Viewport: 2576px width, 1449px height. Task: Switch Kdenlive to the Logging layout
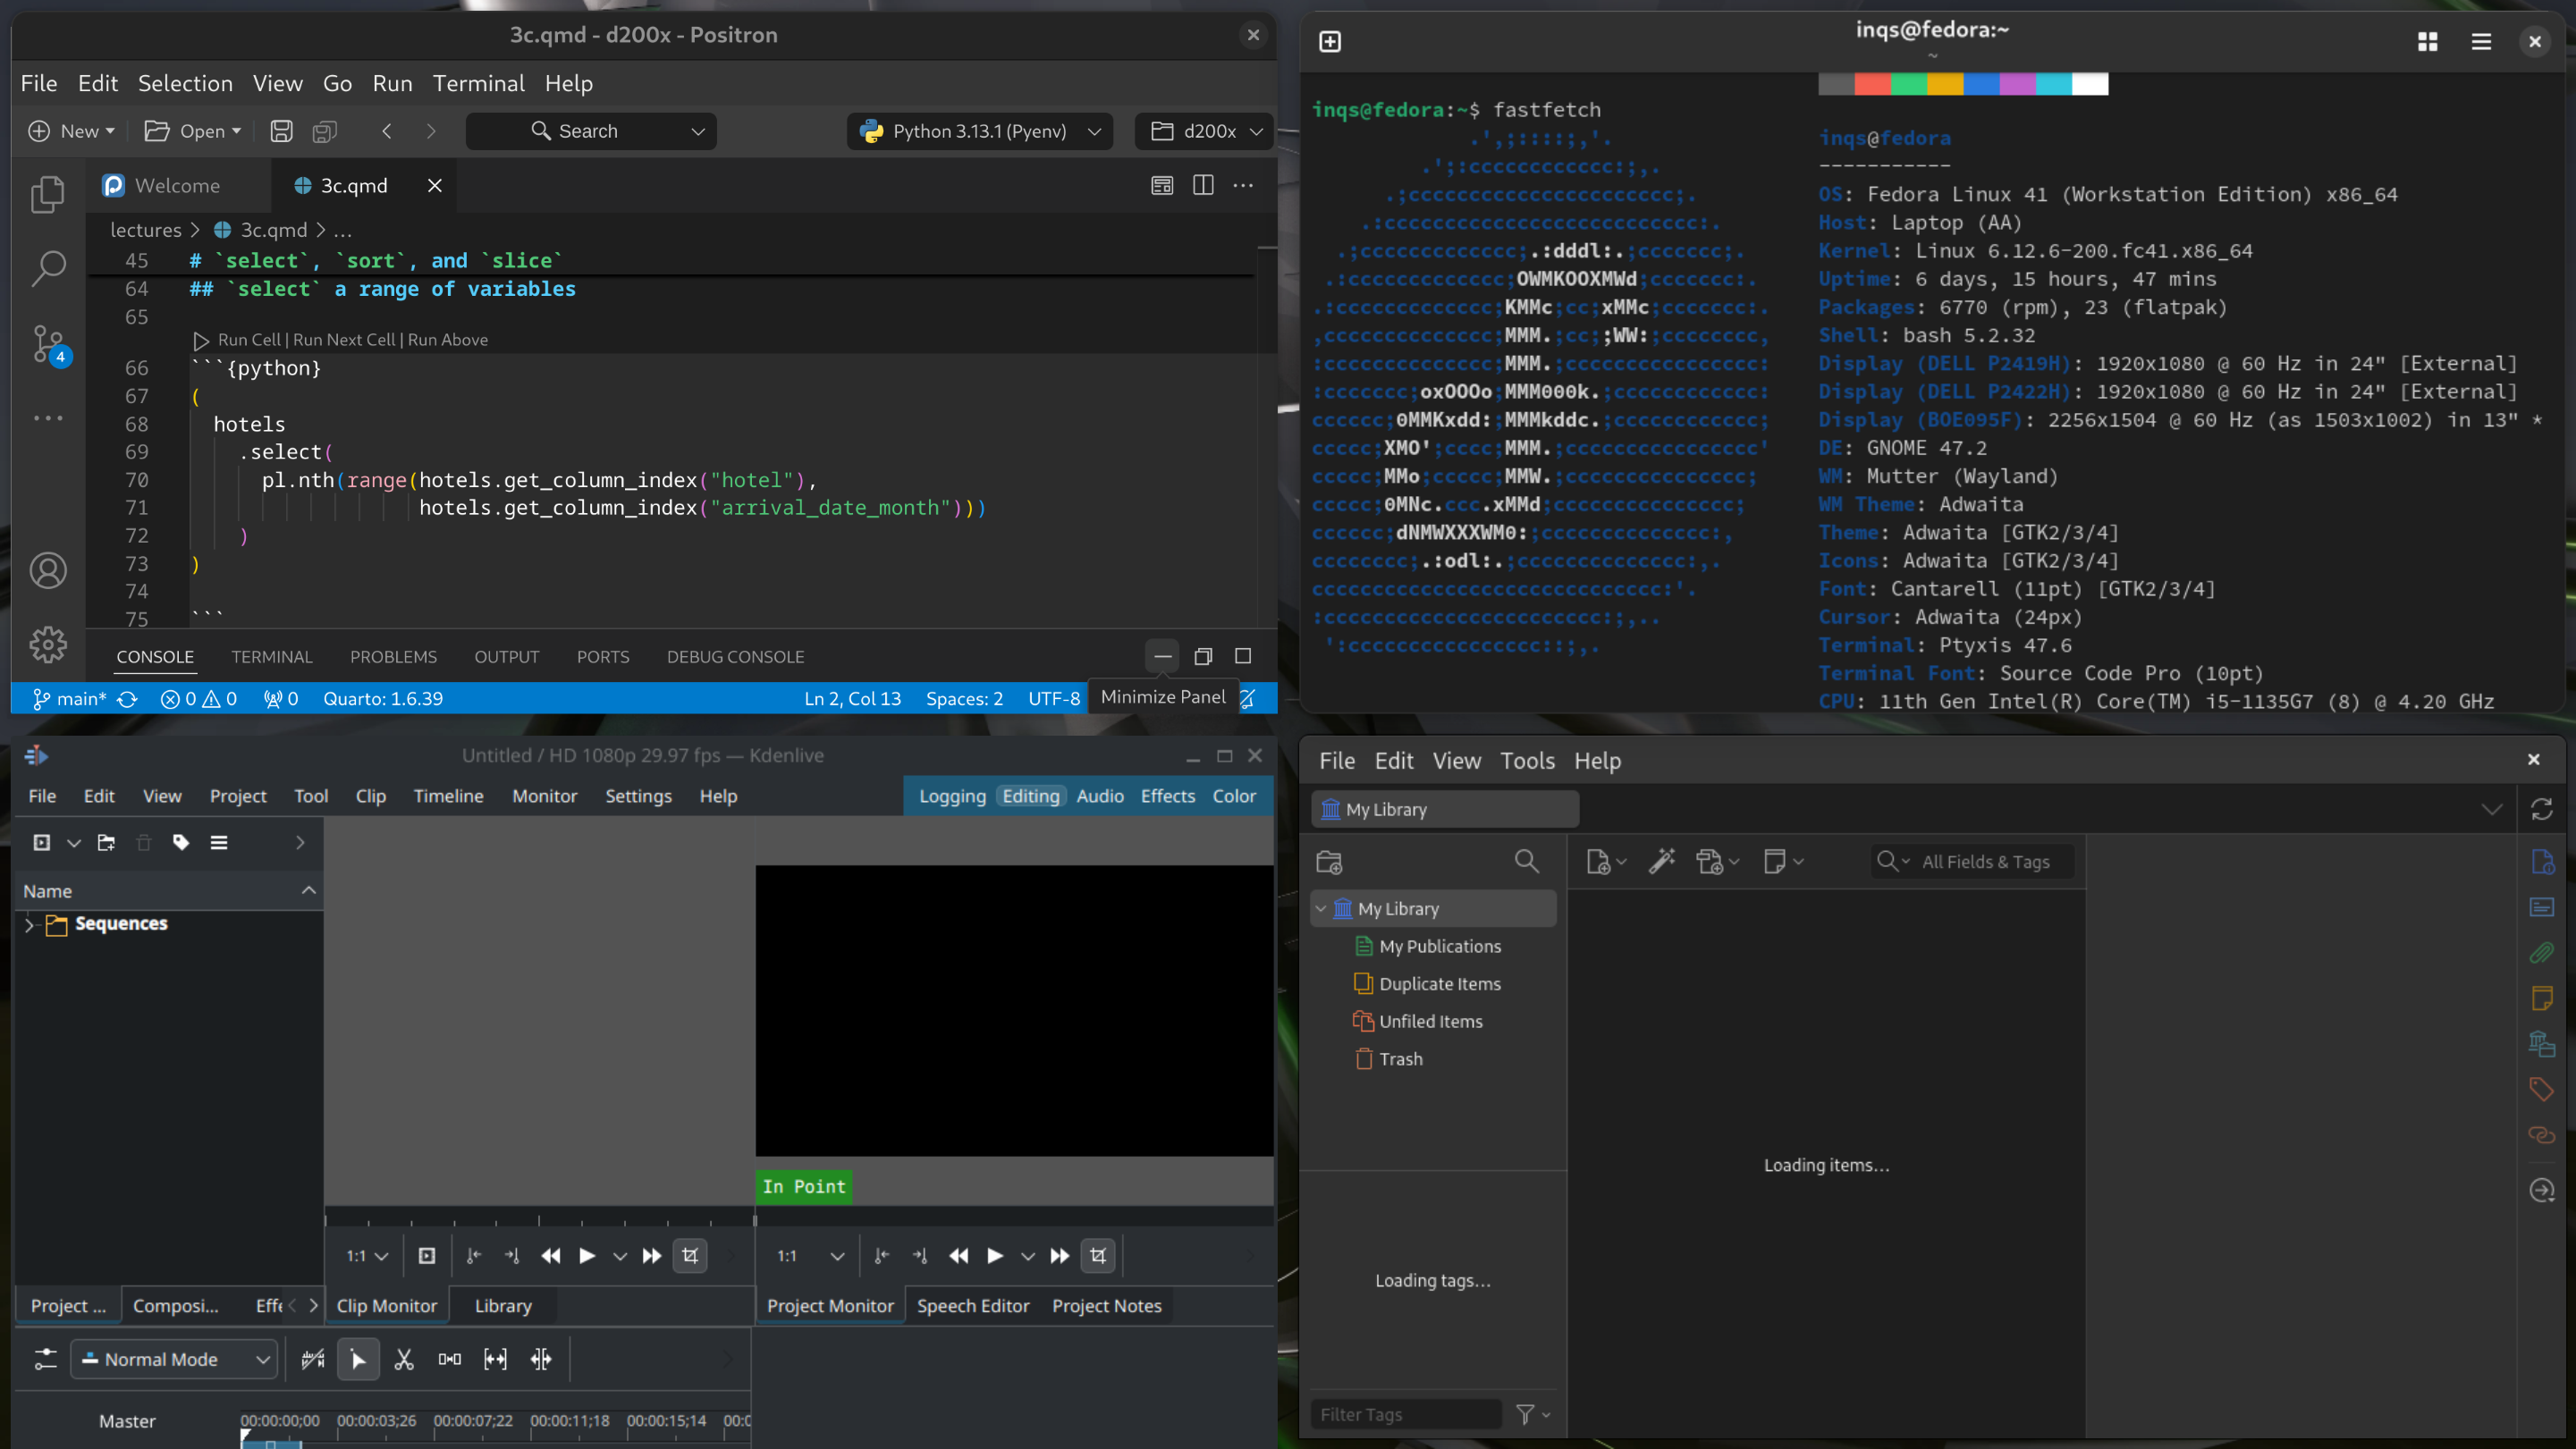pyautogui.click(x=952, y=796)
